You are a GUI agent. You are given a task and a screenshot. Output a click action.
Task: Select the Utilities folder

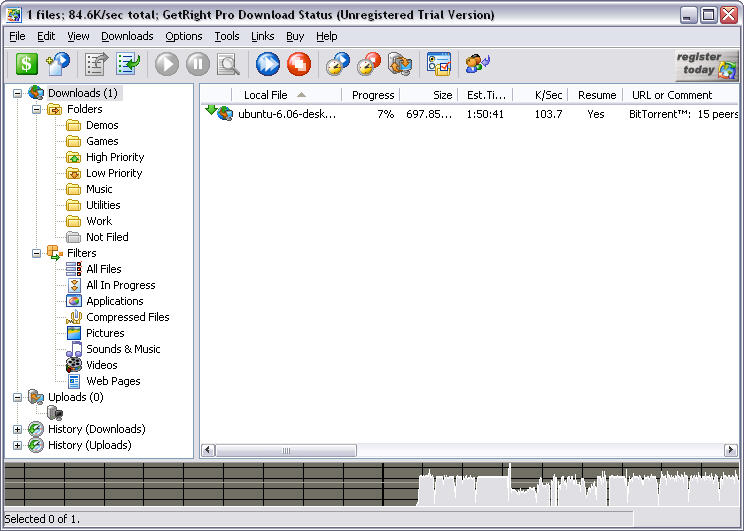tap(103, 205)
